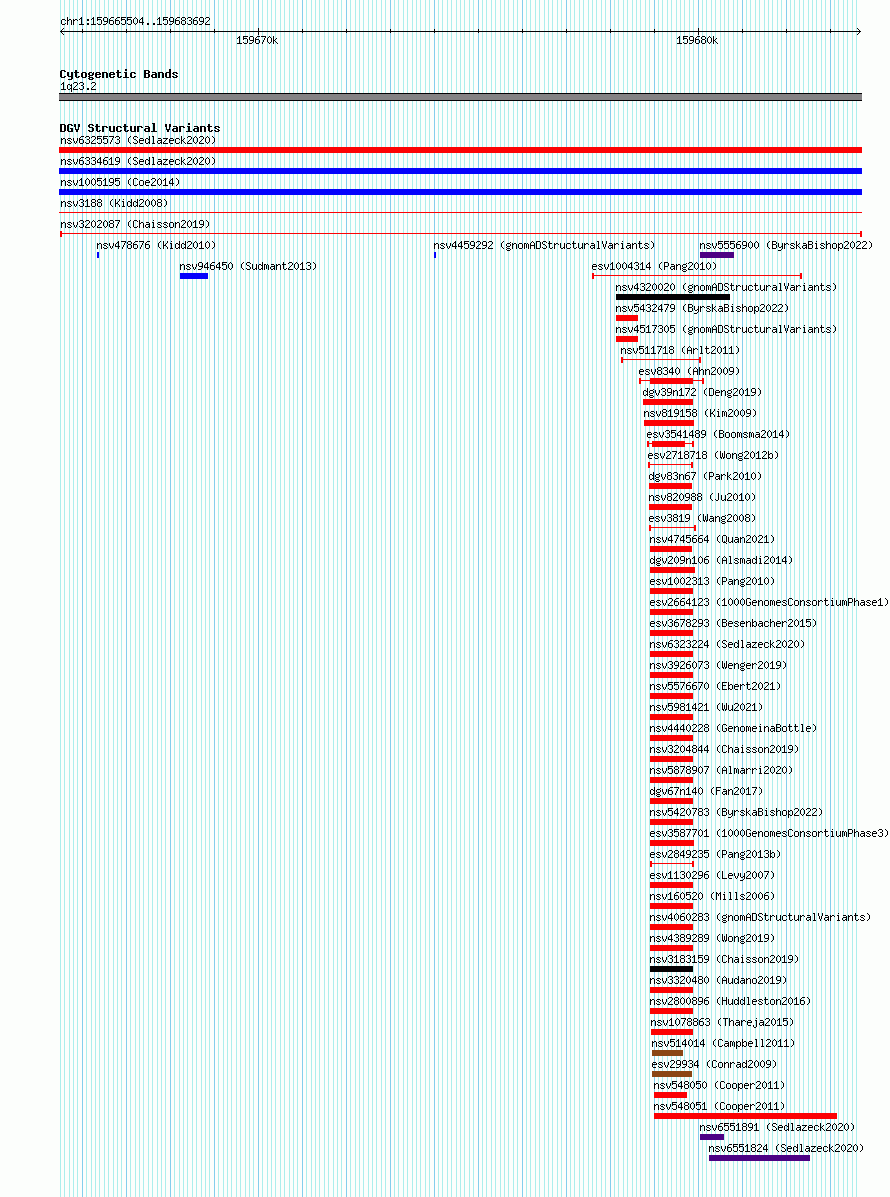Select nsv3183159 (Chaisson2019) label
Screen dimensions: 890x1197
point(724,959)
